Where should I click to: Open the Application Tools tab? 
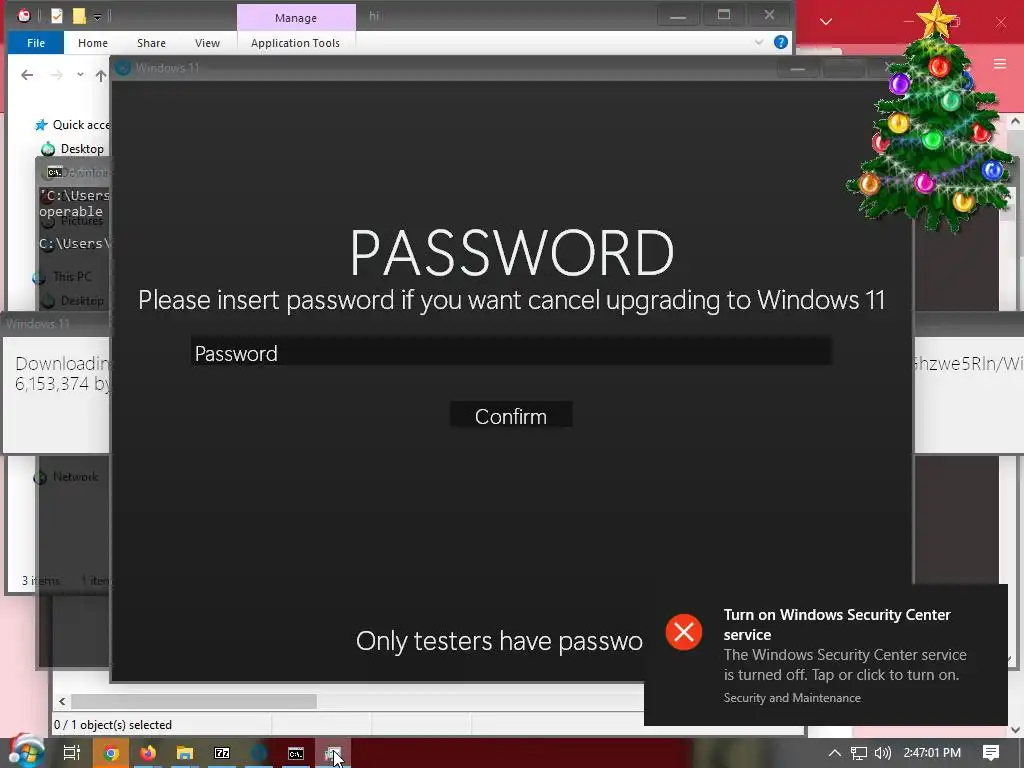coord(295,43)
